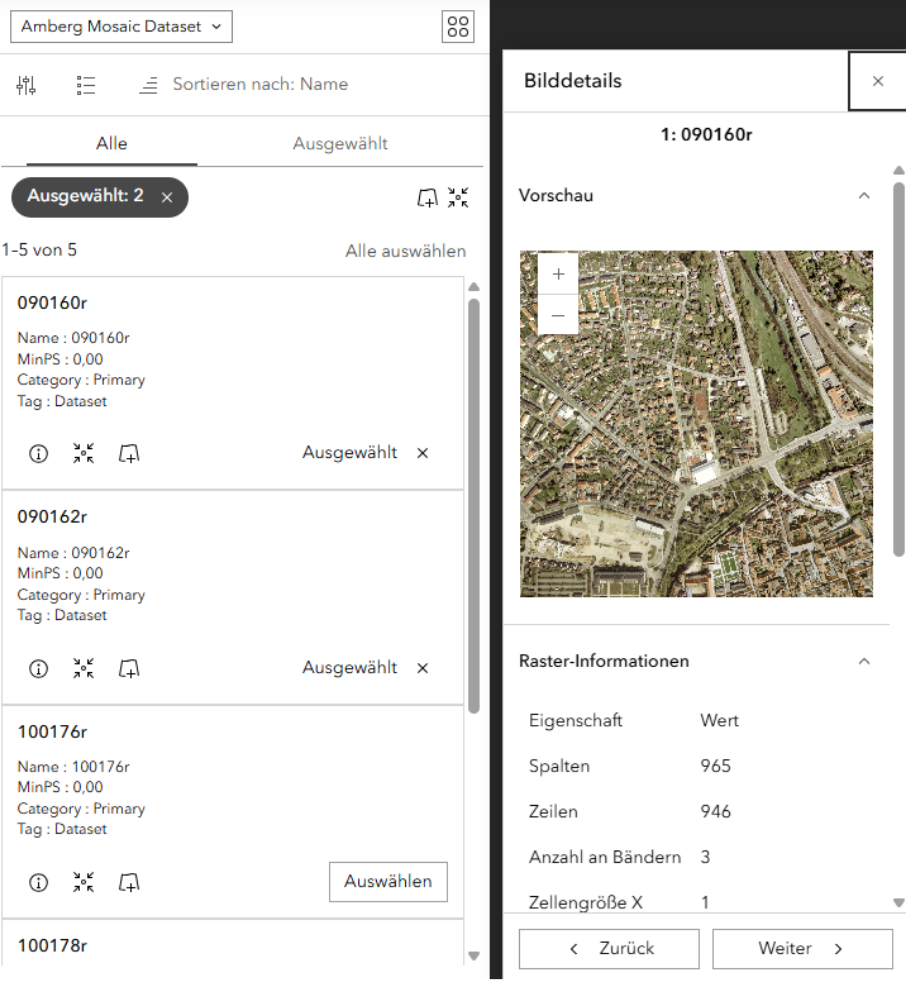Switch to the Alle tab
Image resolution: width=906 pixels, height=981 pixels.
pos(111,144)
